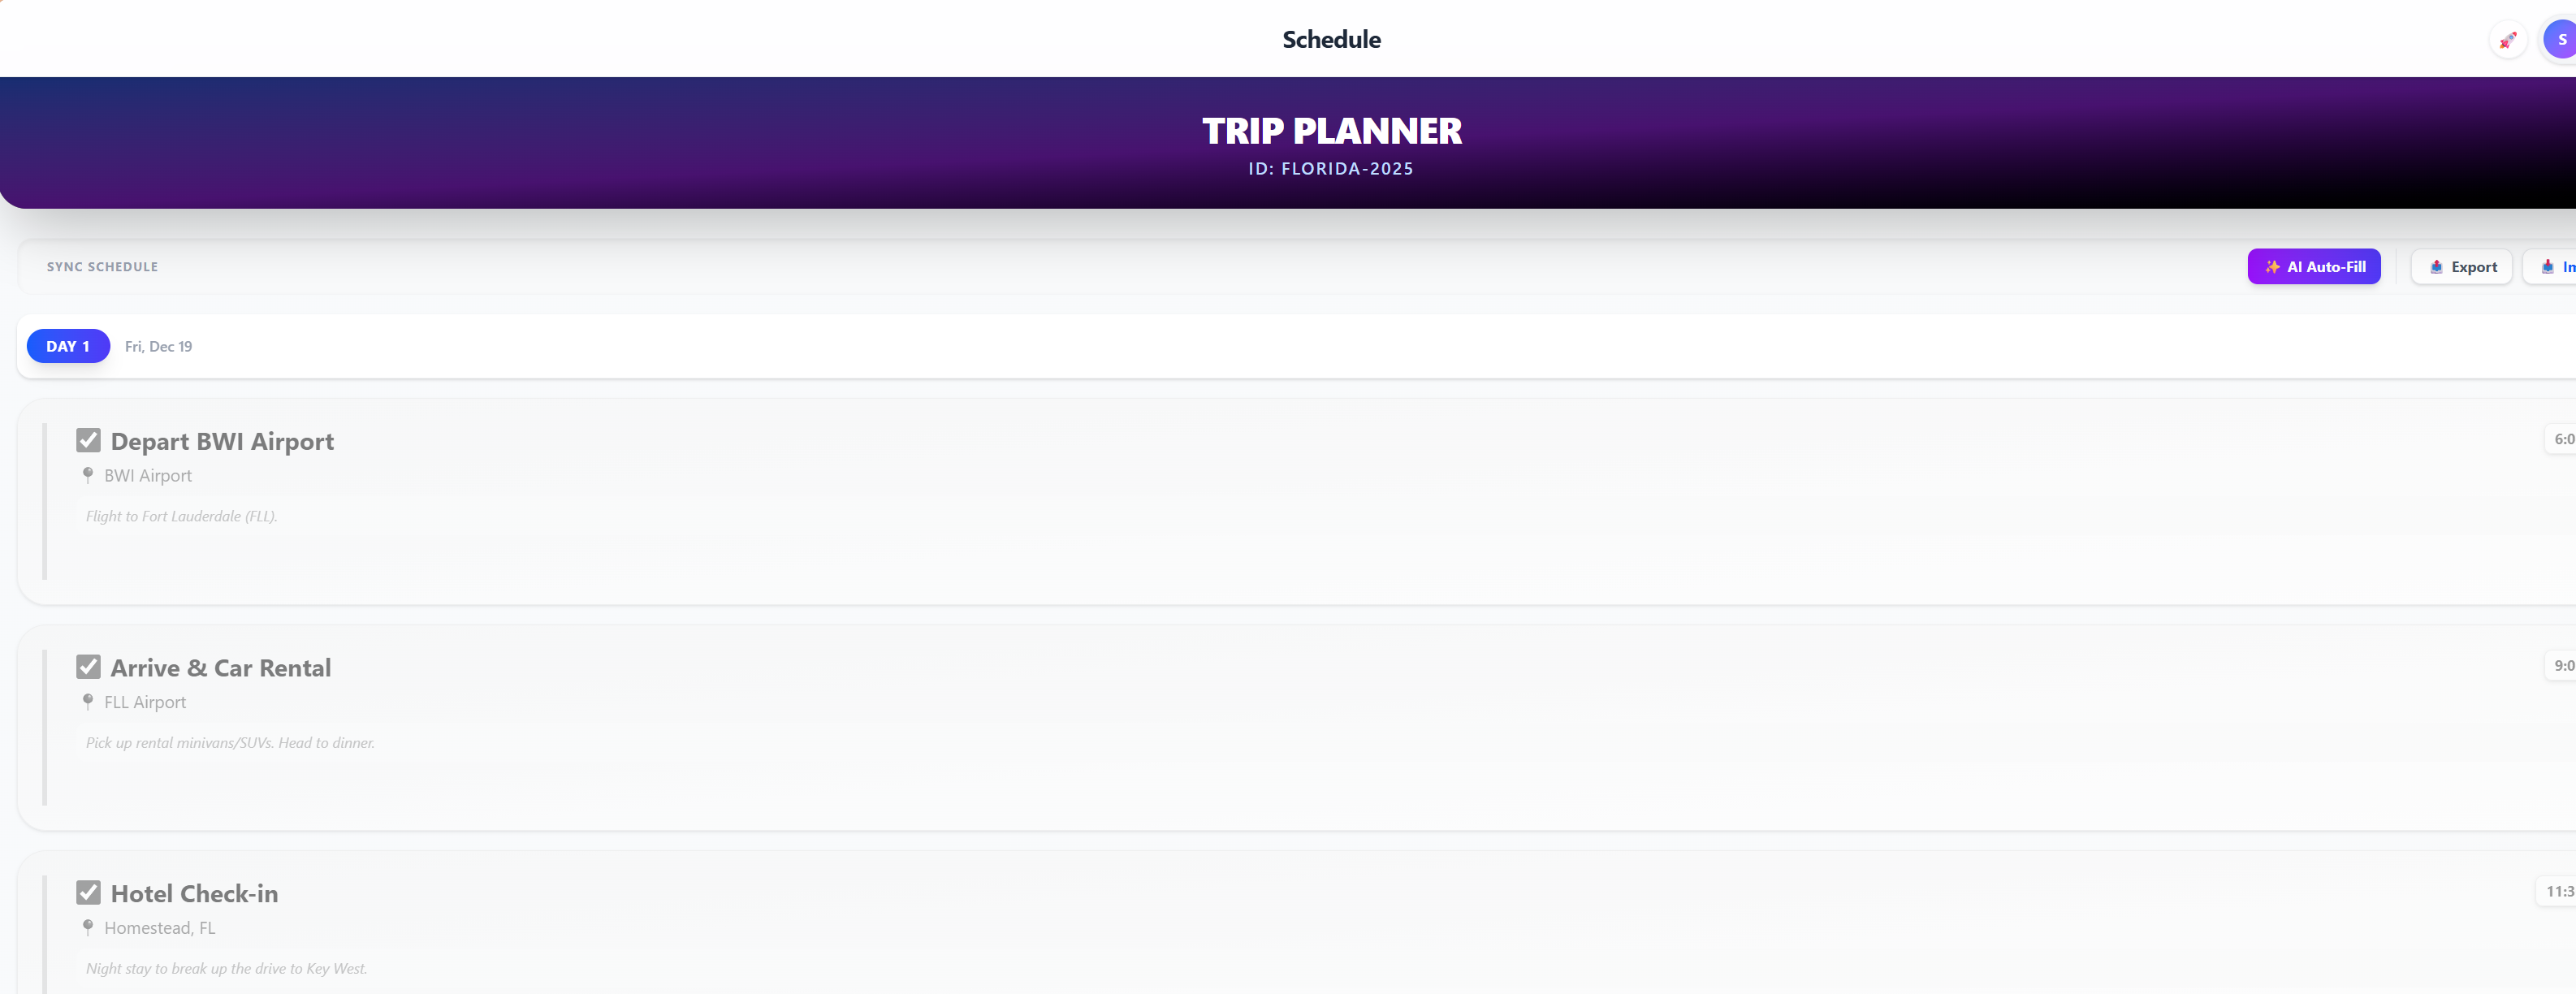Click the sparkle icon on AI Auto-Fill
Screen dimensions: 2576x994
2272,266
